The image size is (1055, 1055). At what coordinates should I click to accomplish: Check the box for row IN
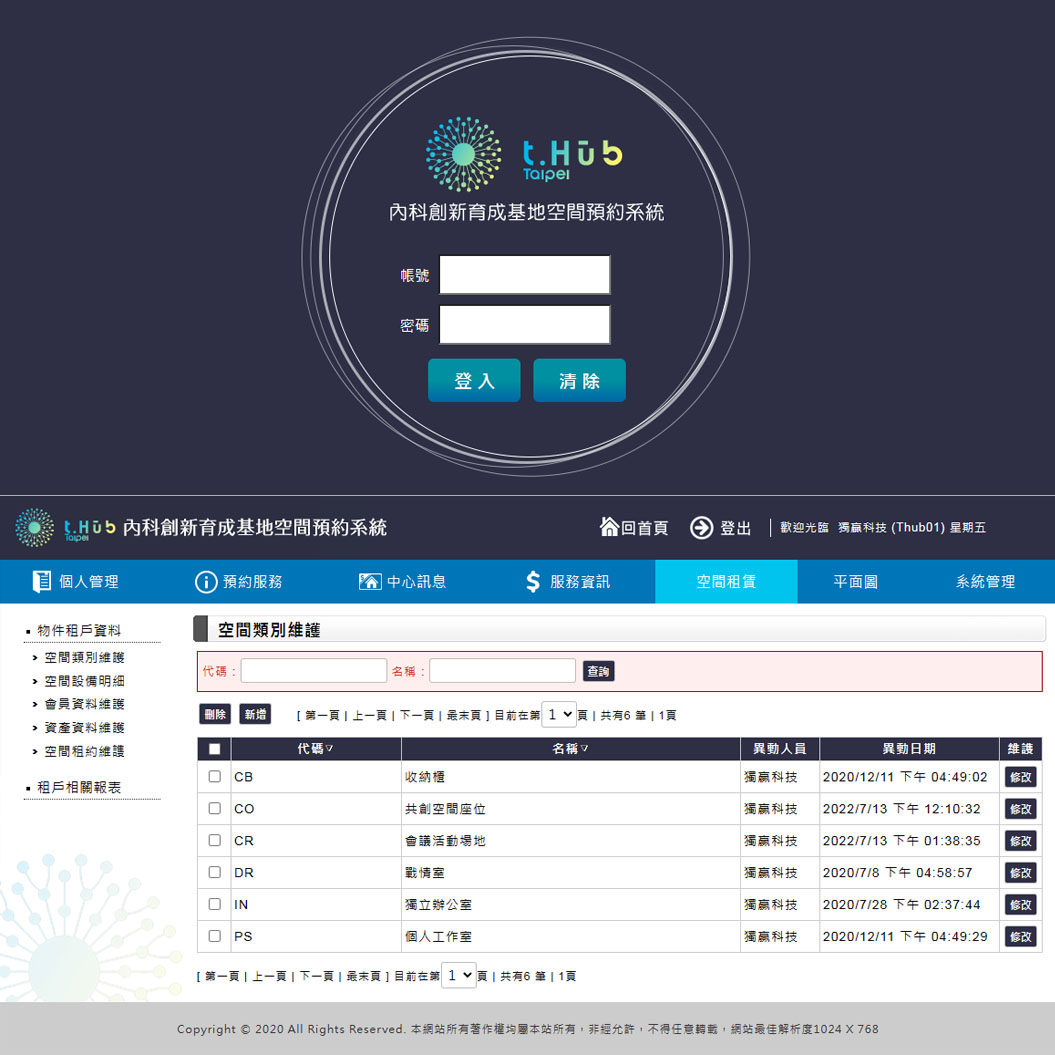pos(215,904)
